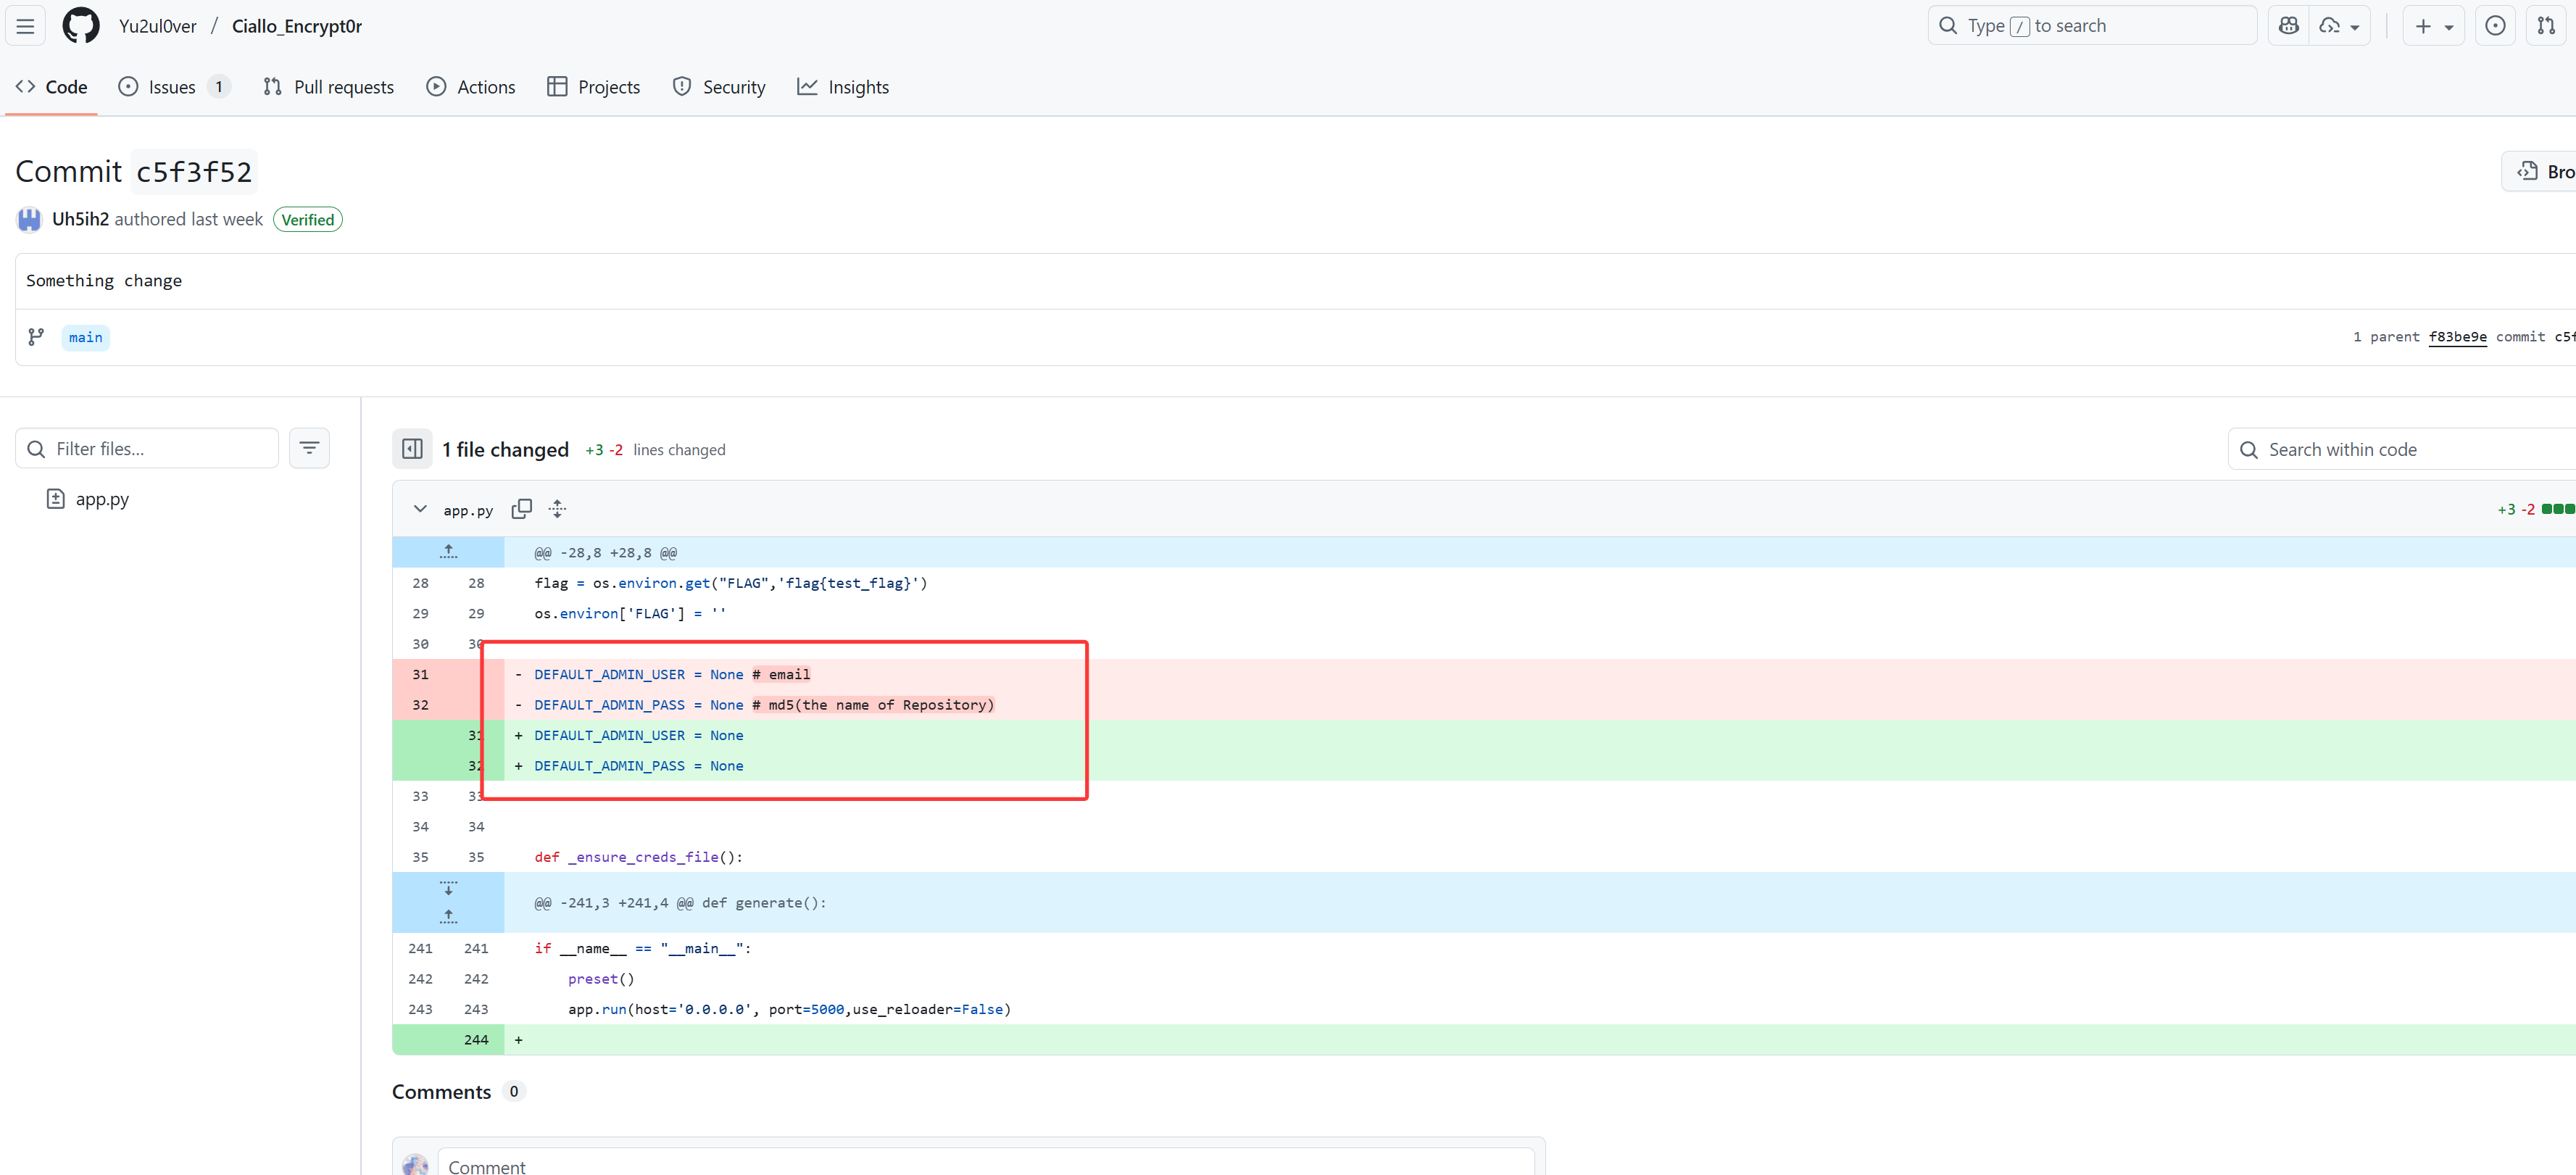Open the create new plus dropdown
This screenshot has width=2576, height=1175.
(x=2433, y=26)
